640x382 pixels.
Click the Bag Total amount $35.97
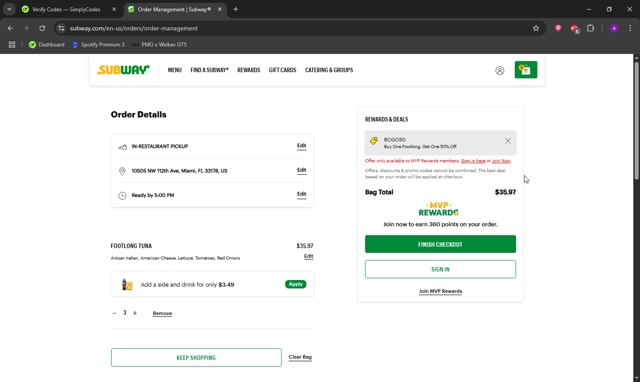tap(505, 192)
